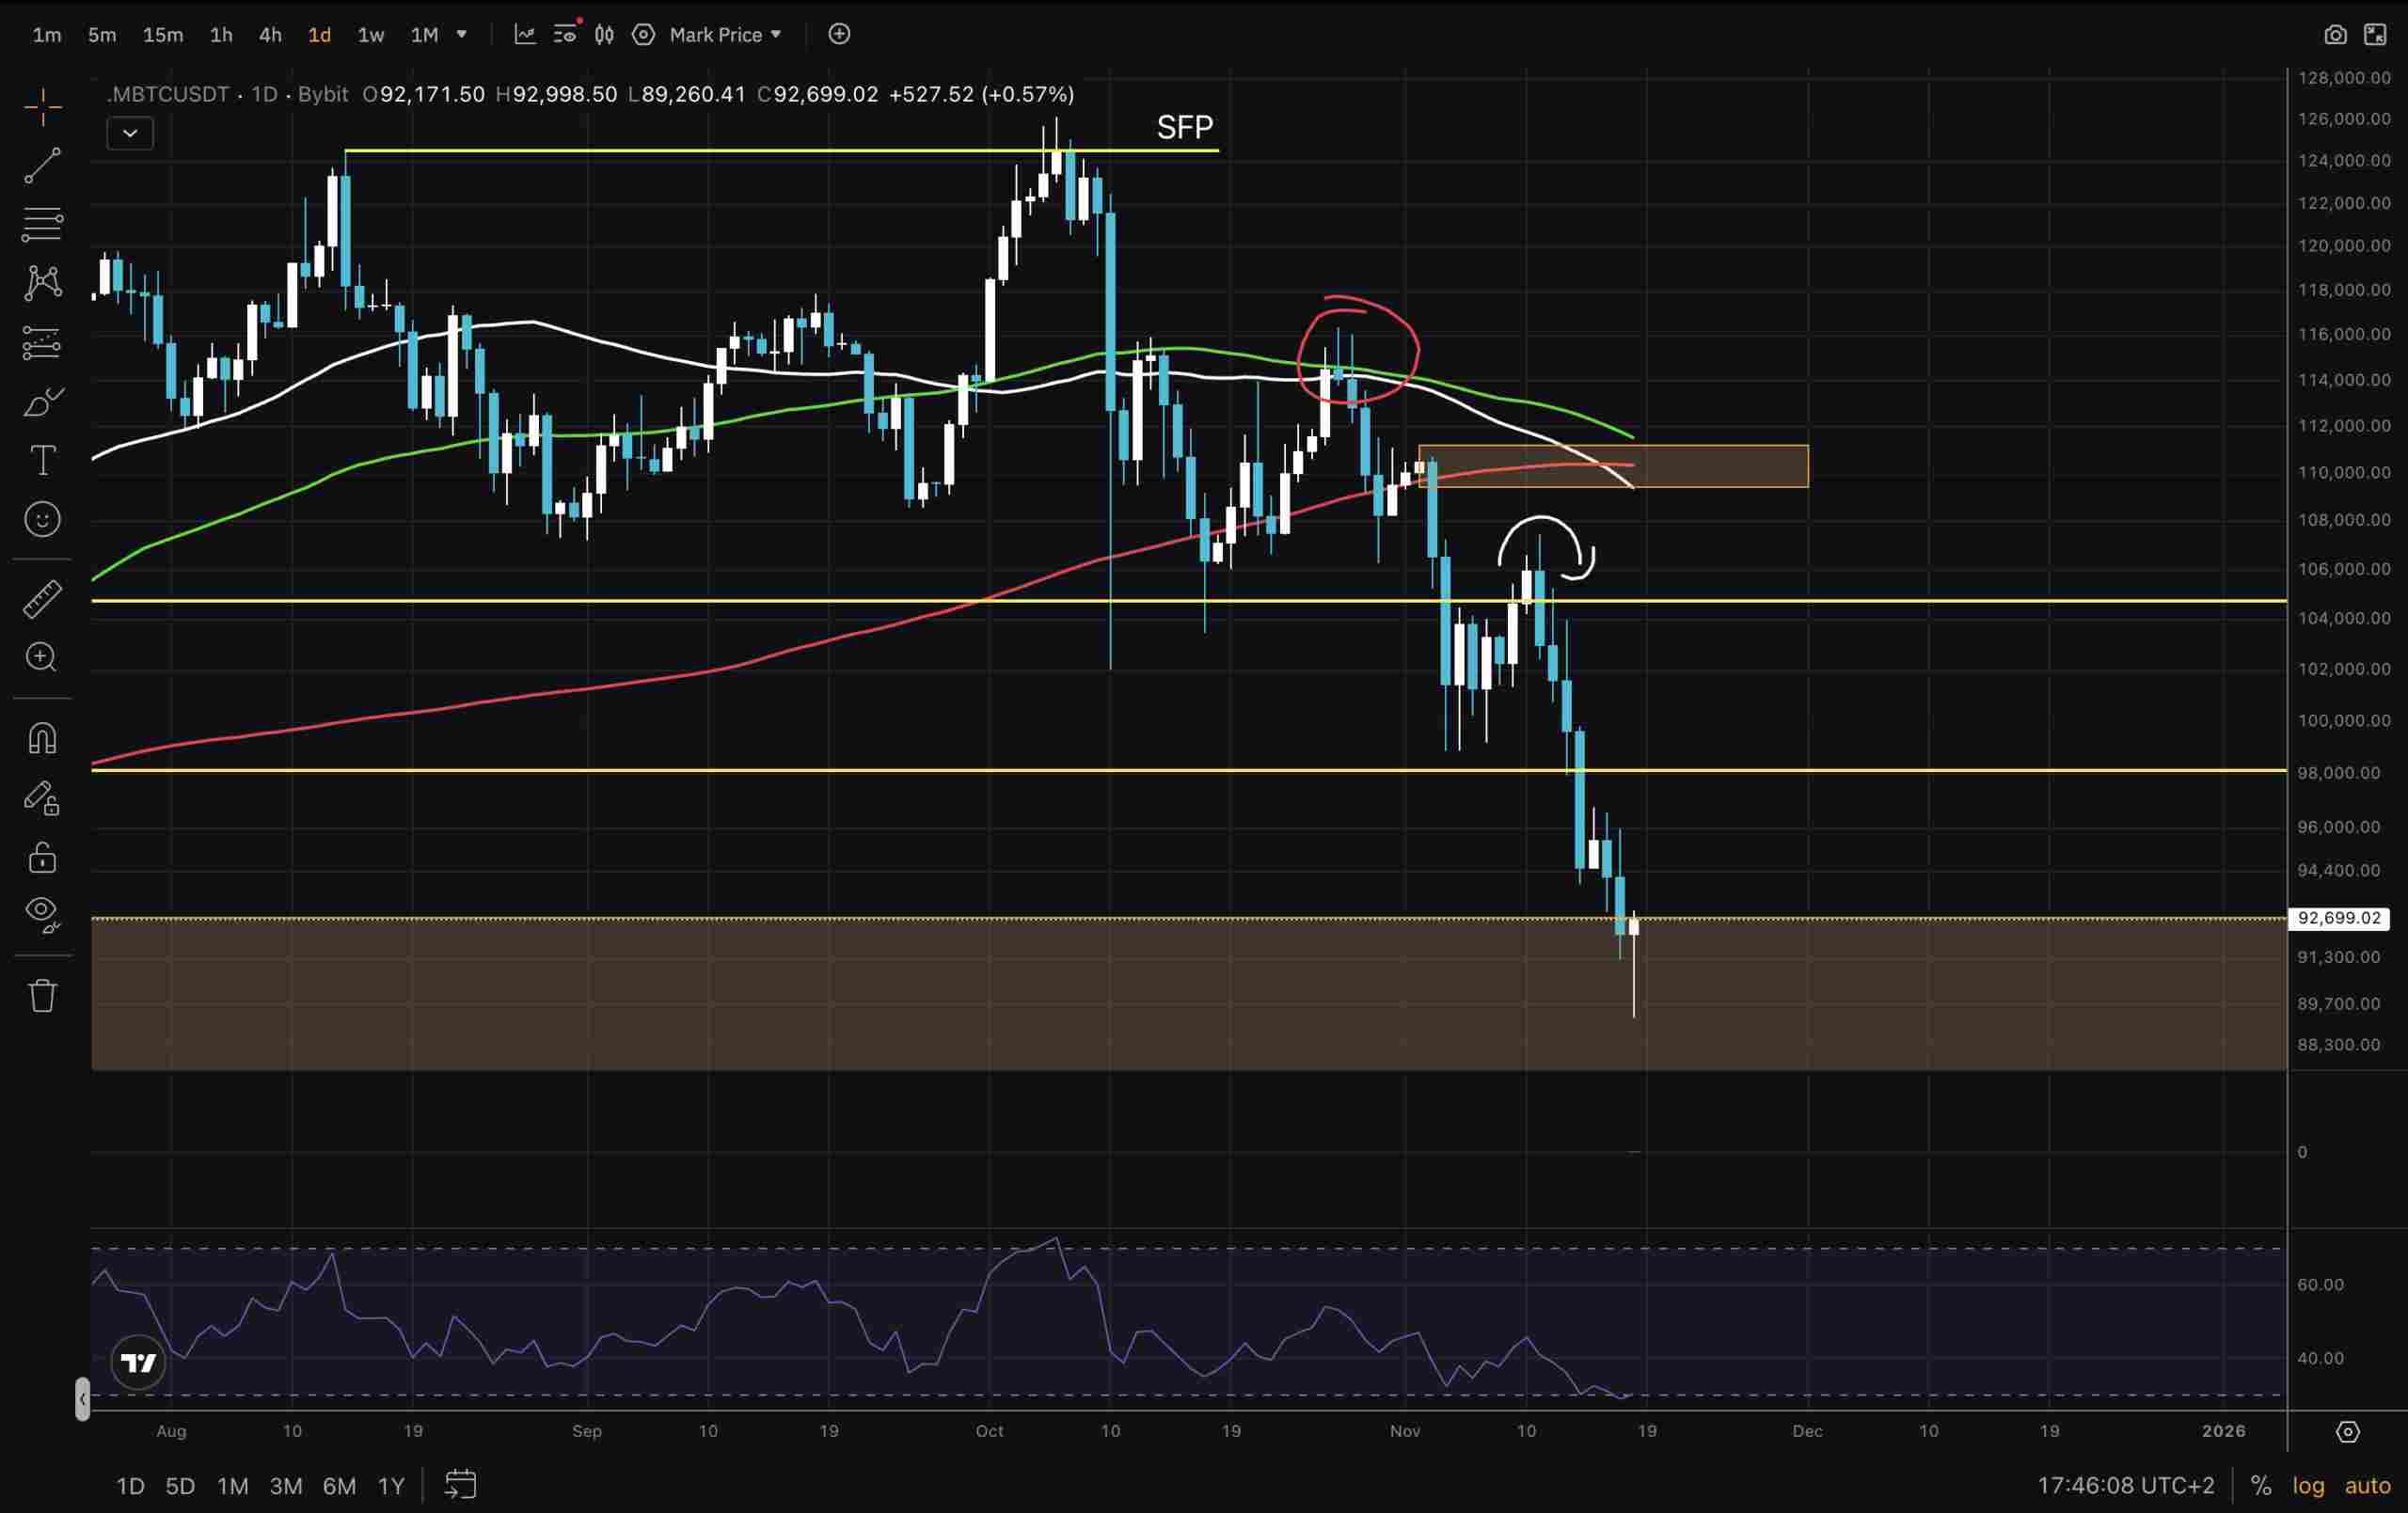The image size is (2408, 1513).
Task: Switch to the 4h timeframe
Action: click(270, 35)
